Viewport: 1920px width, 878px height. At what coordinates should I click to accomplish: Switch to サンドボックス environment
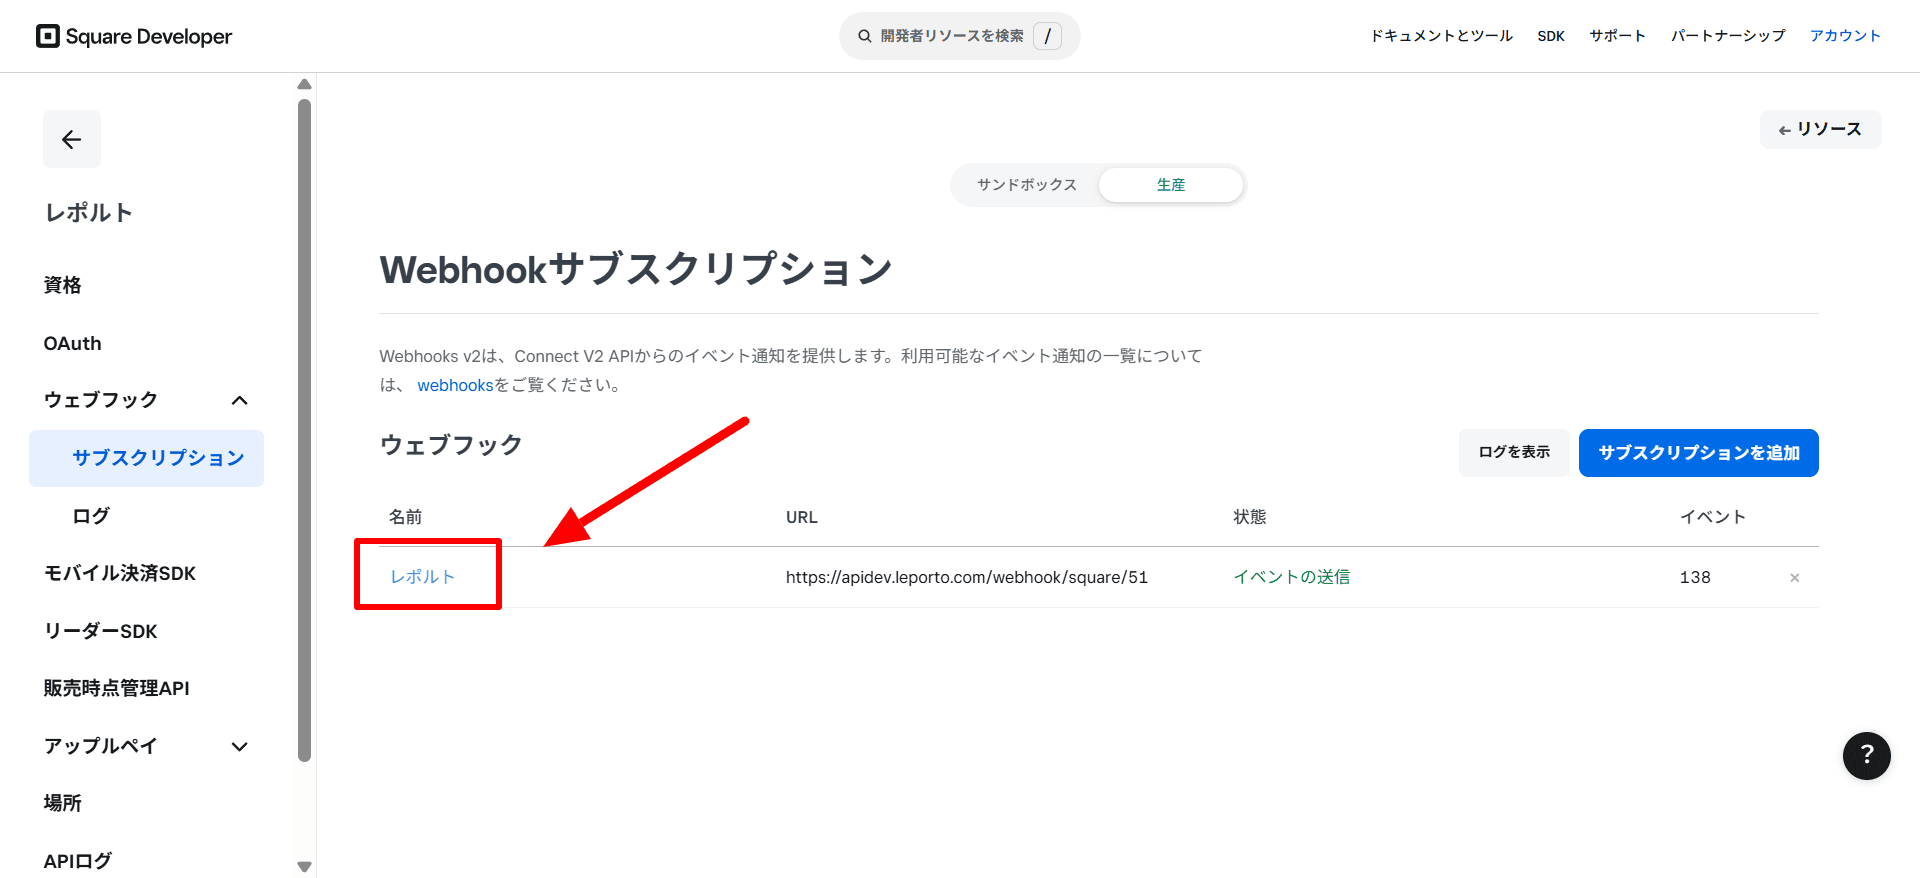(1027, 185)
